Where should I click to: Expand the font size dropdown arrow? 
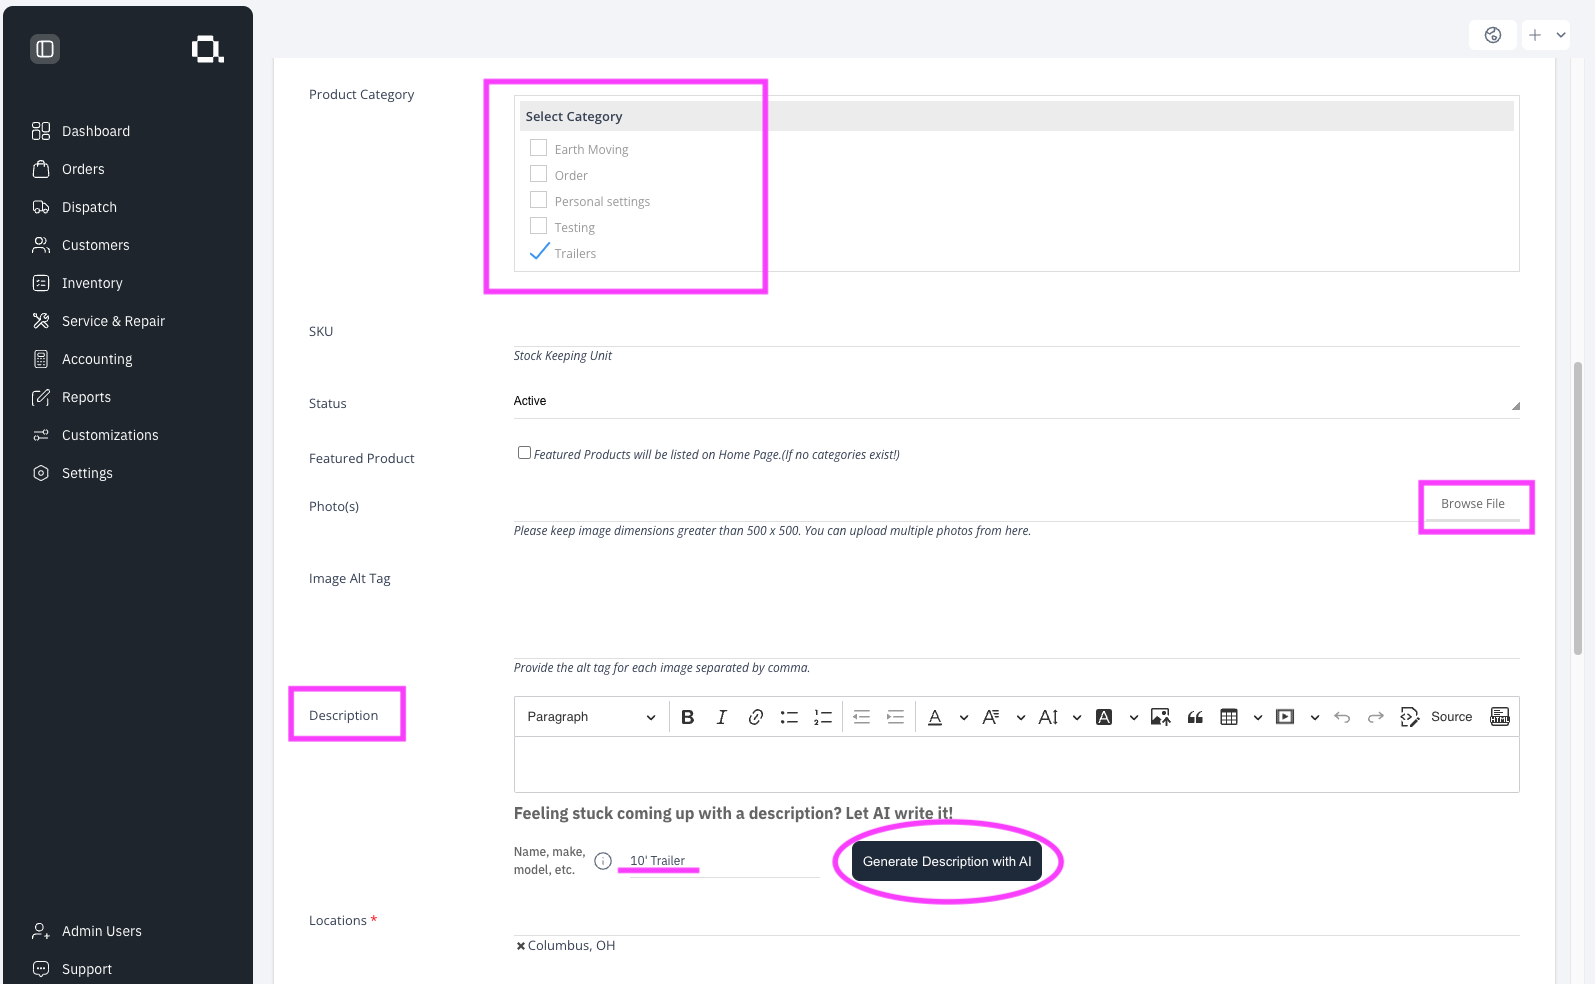[x=1077, y=717]
